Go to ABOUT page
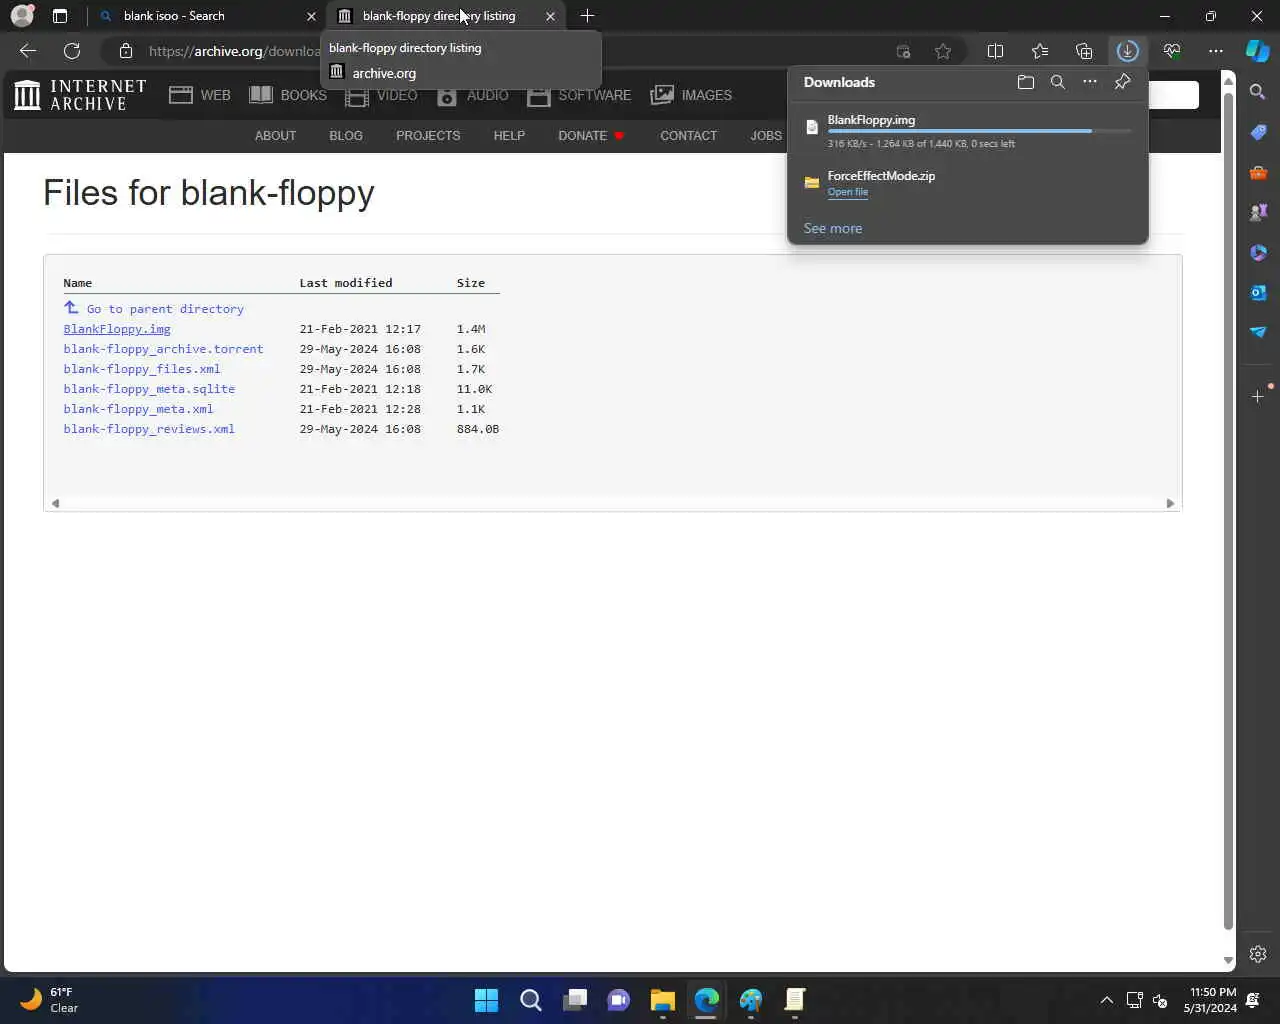This screenshot has height=1024, width=1280. tap(275, 135)
